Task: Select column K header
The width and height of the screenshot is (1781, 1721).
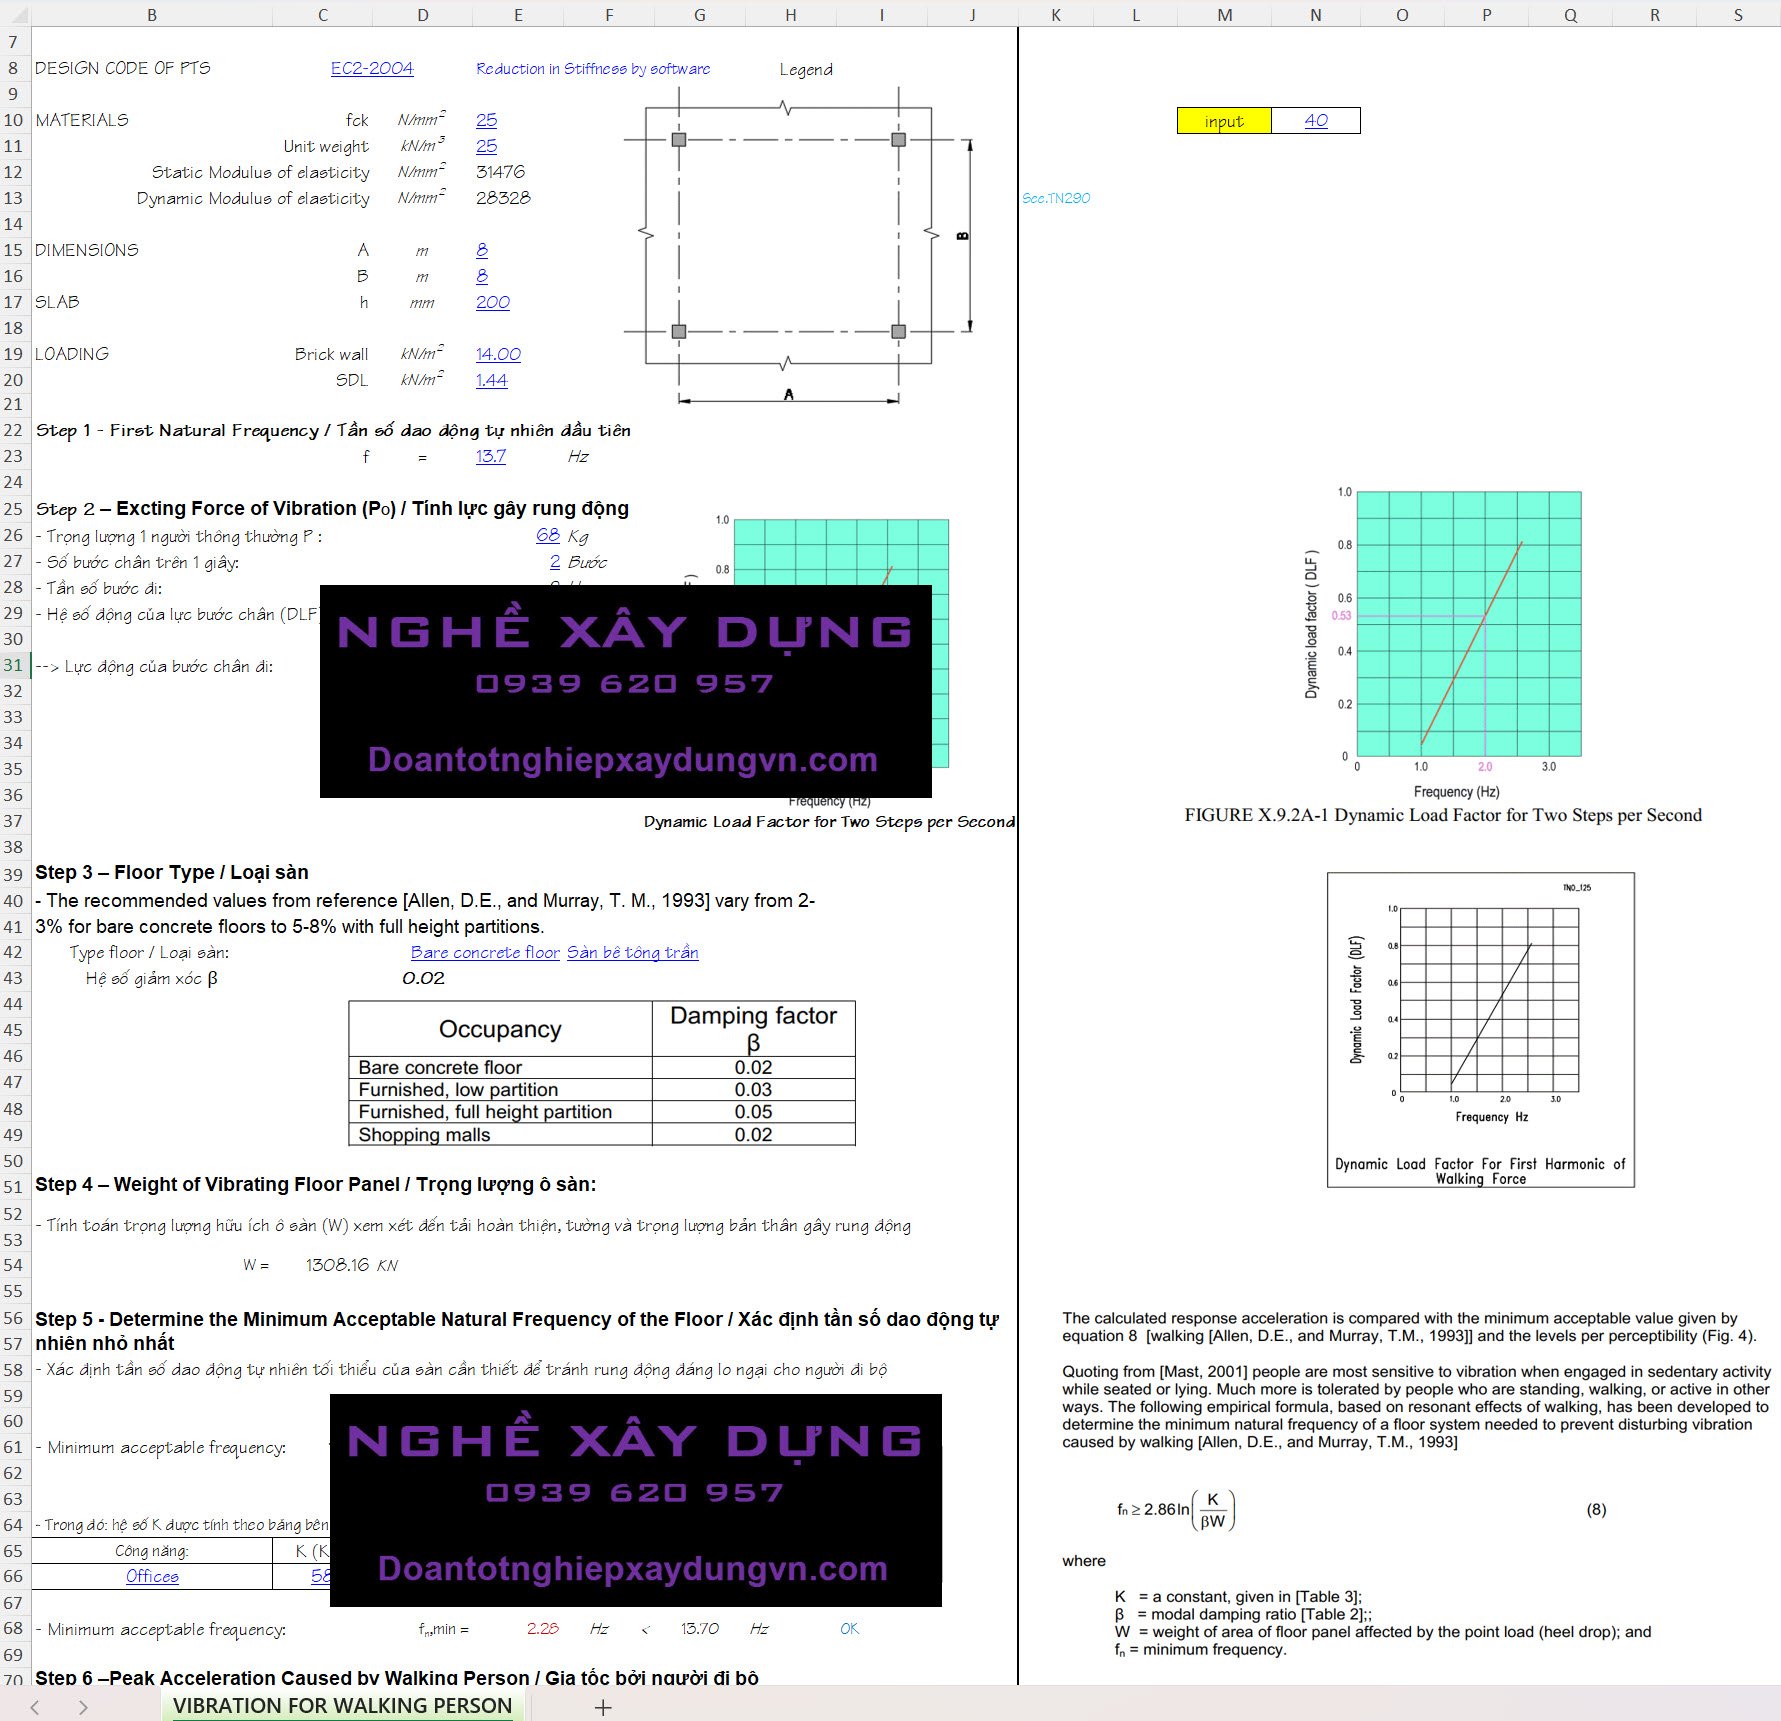Action: (1056, 15)
